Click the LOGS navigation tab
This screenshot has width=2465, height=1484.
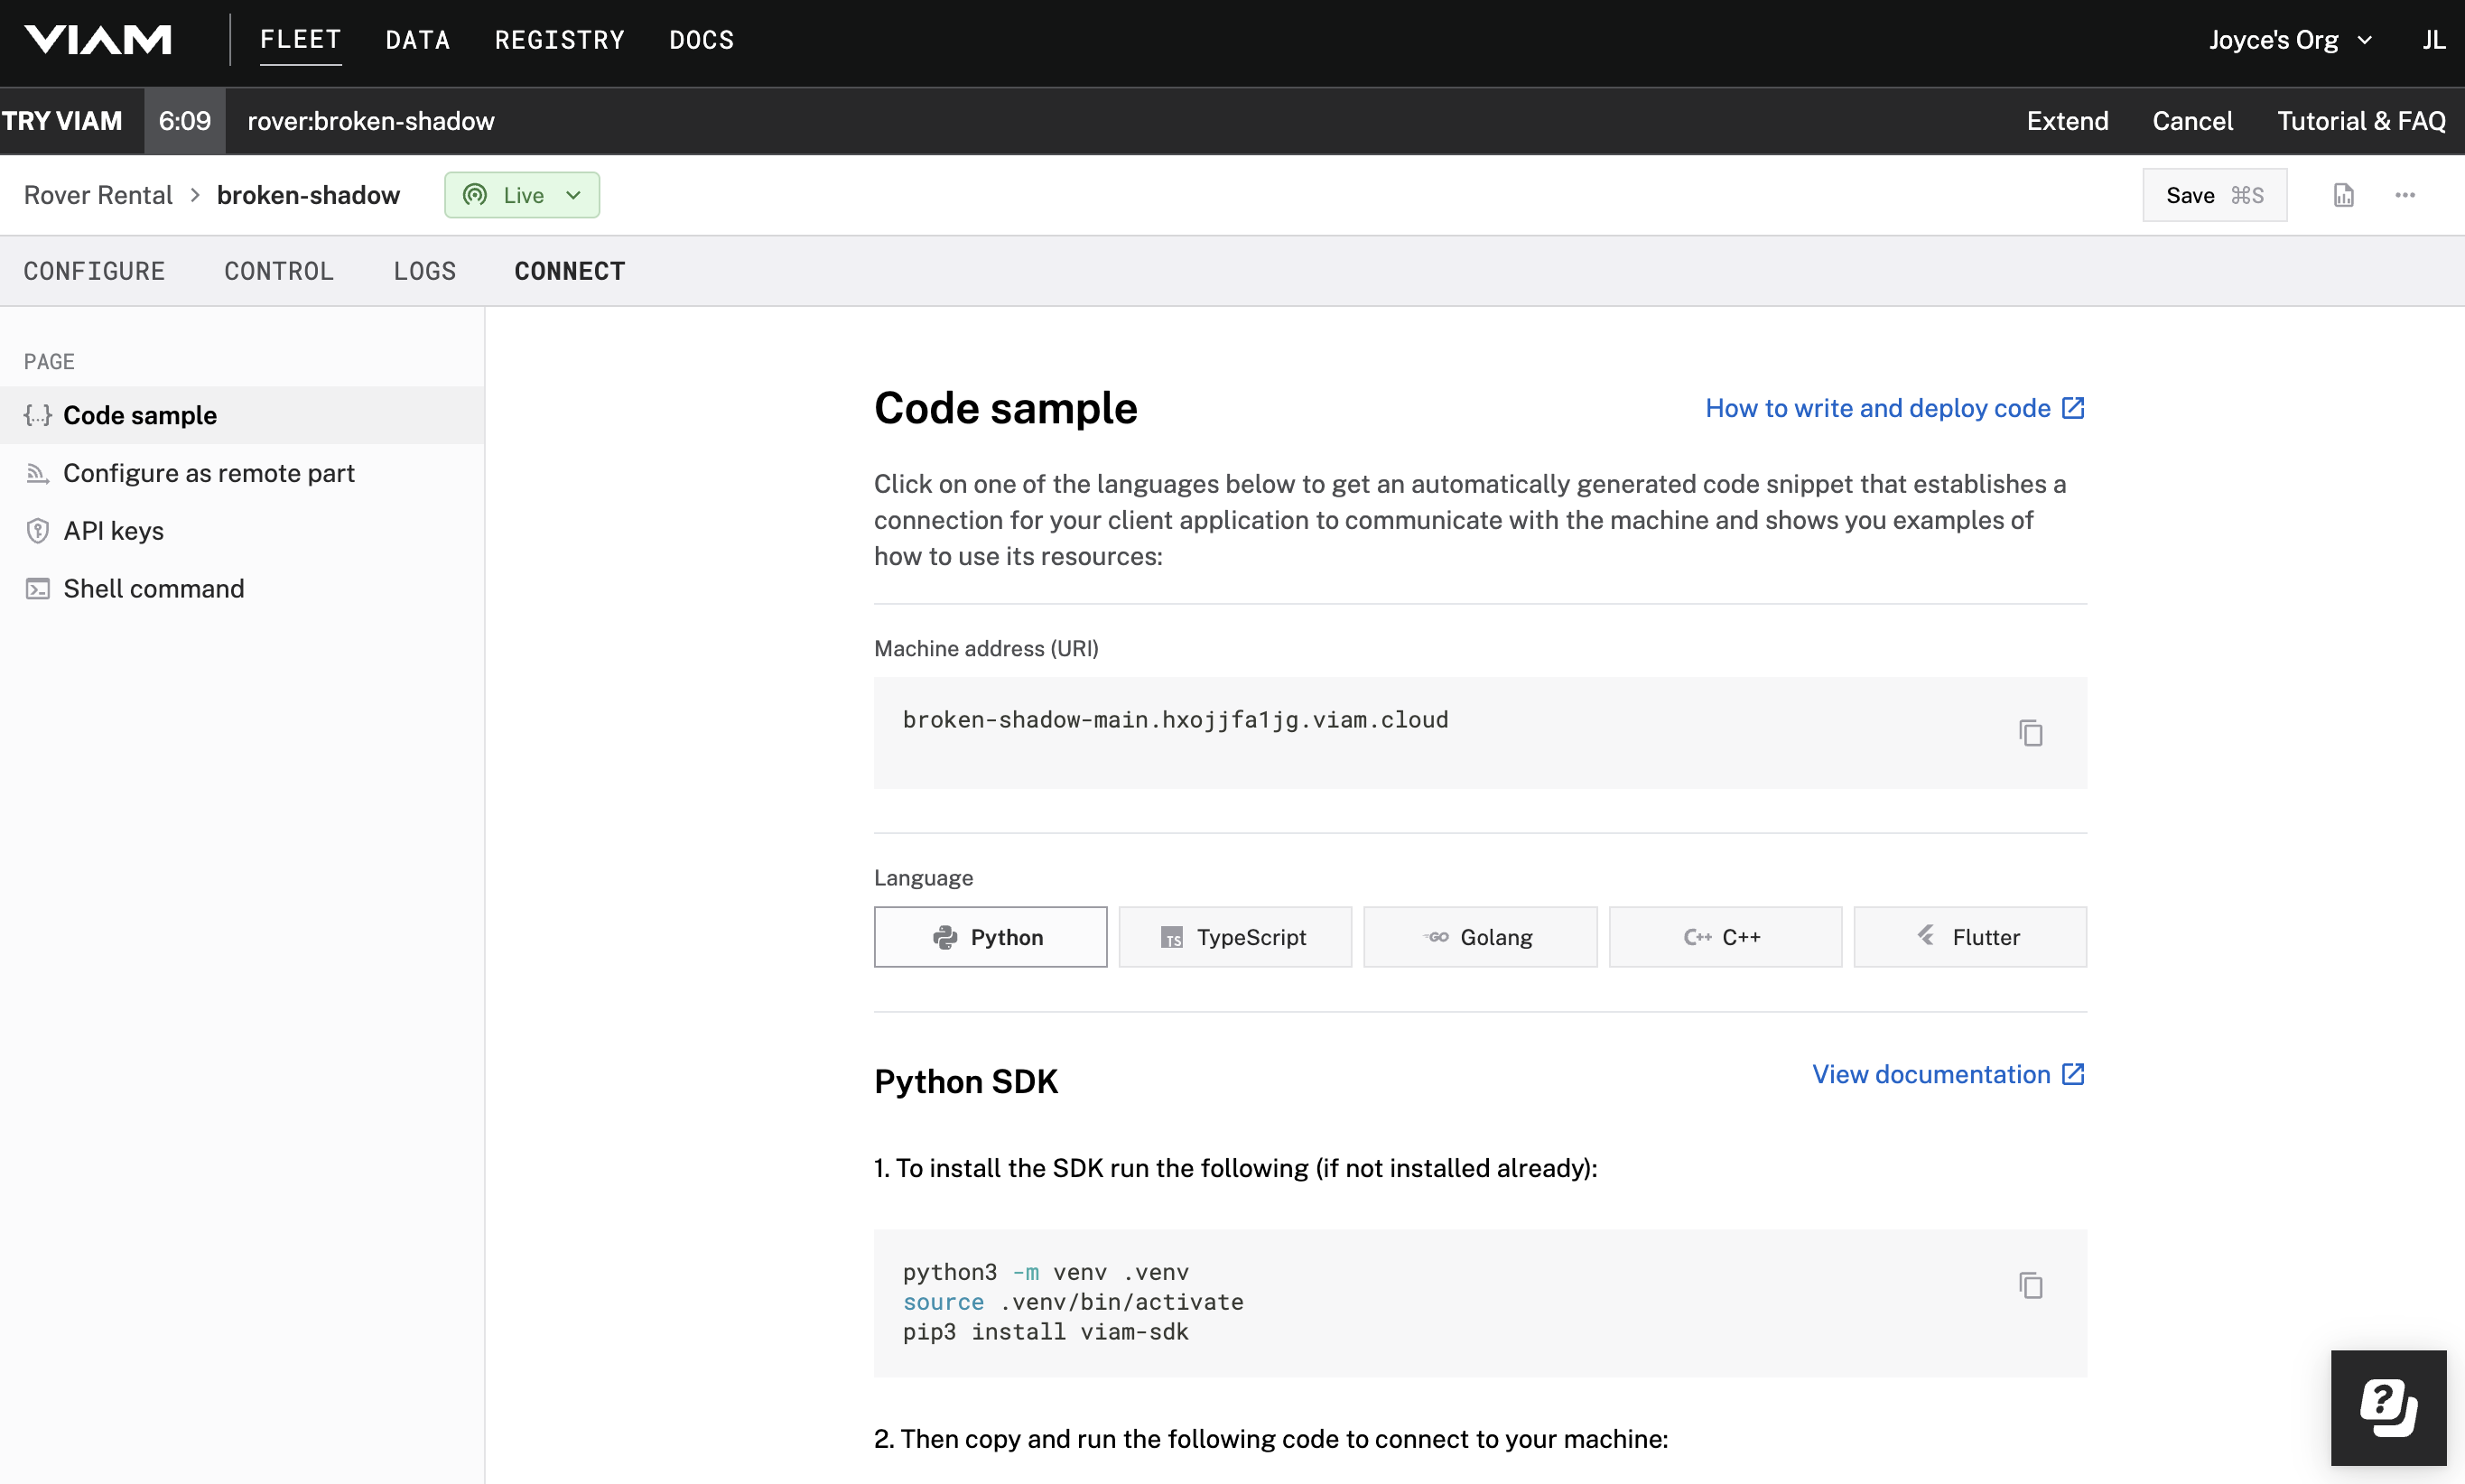tap(424, 271)
